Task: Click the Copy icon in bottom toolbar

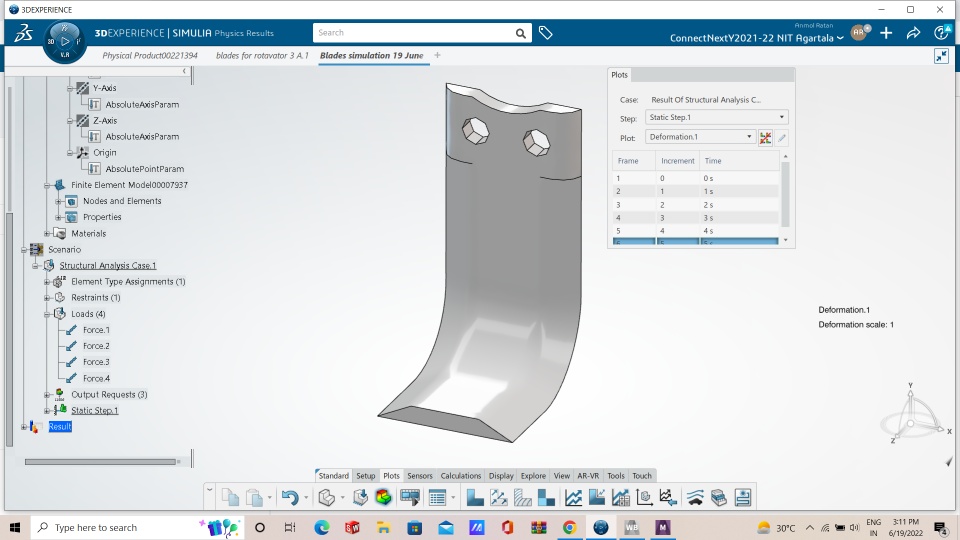Action: 230,497
